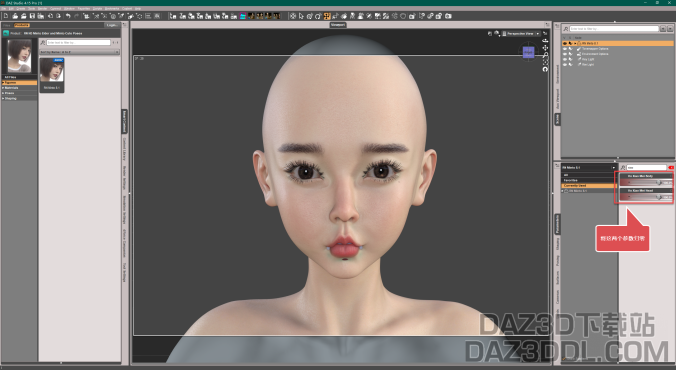Expand RN Meta 8.1 in Parameters tree
The image size is (676, 370).
coord(563,191)
